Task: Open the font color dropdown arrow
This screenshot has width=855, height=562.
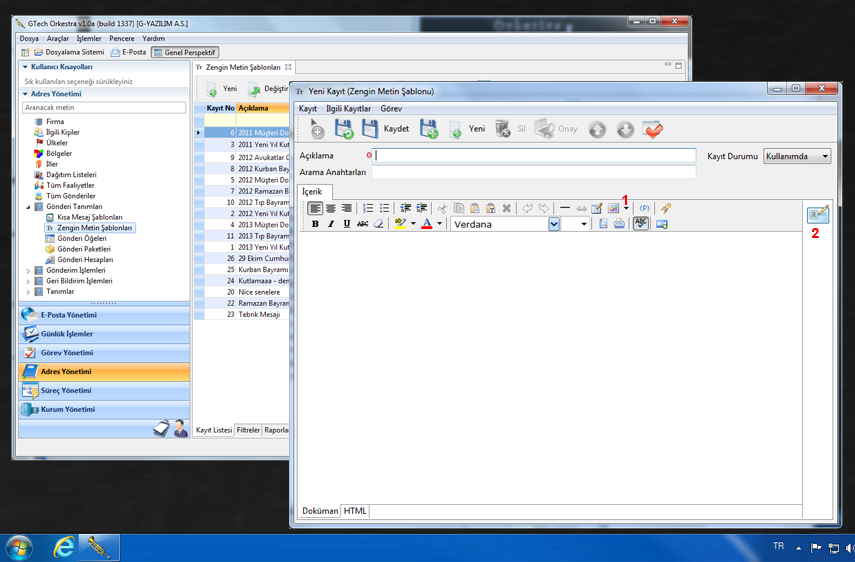Action: (439, 223)
